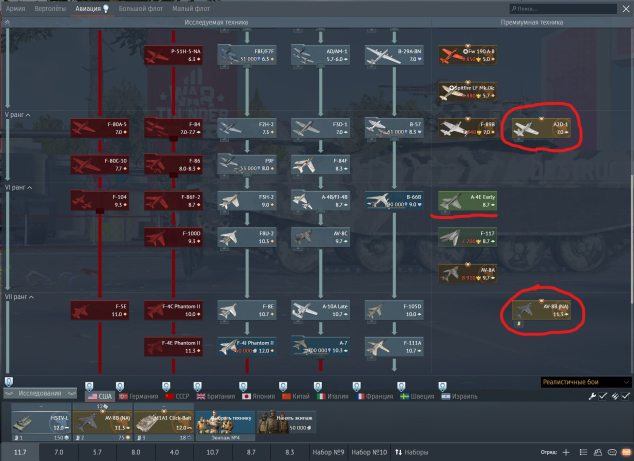Pick the F-117 premium aircraft
Viewport: 634px width, 461px height.
click(468, 237)
